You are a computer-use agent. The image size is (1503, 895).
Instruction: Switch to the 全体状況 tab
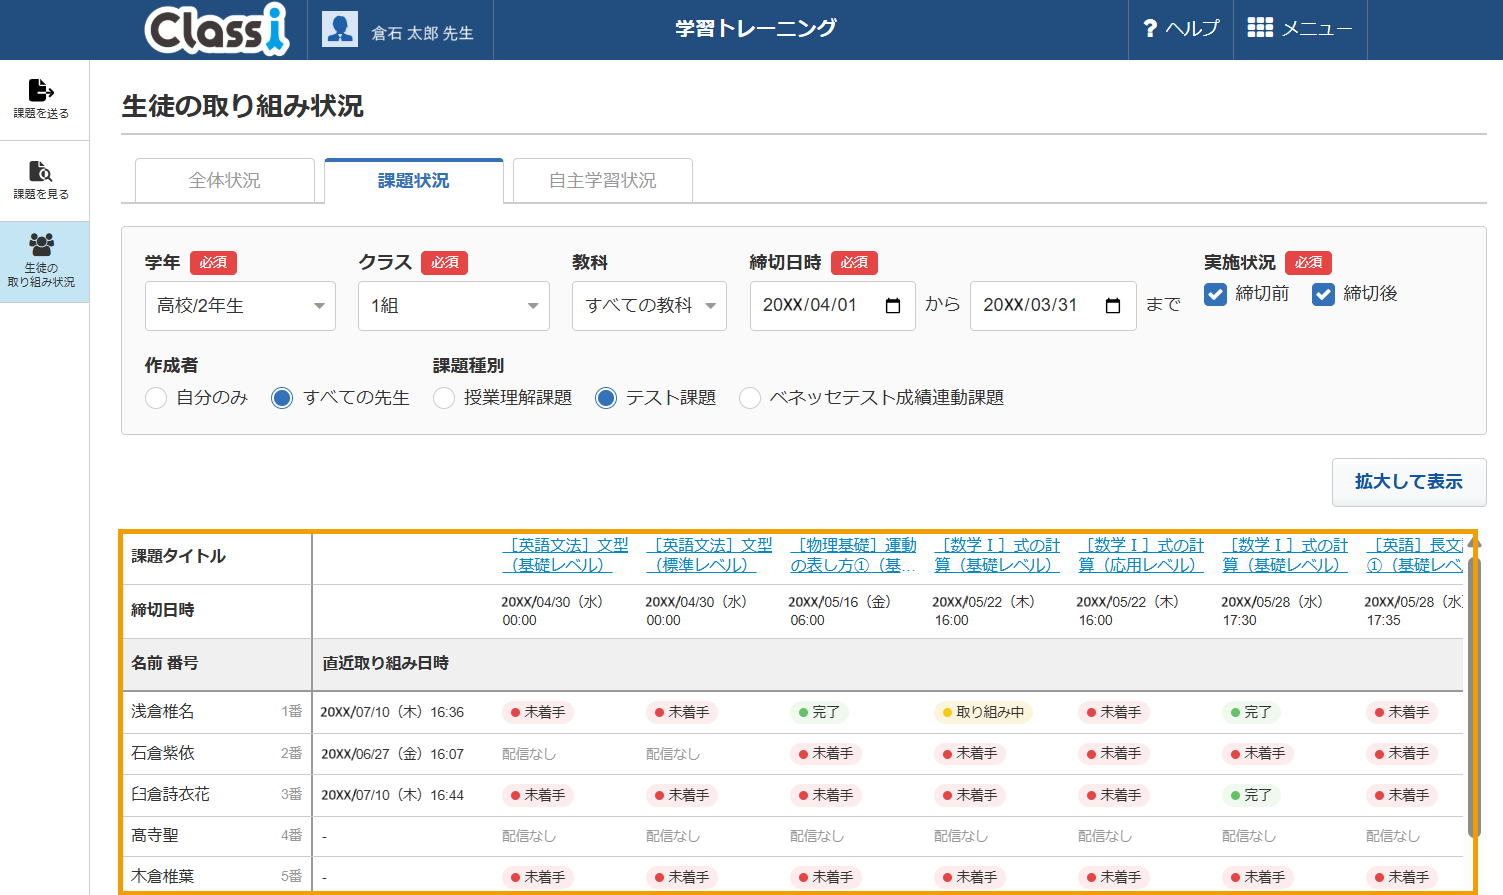[x=225, y=181]
